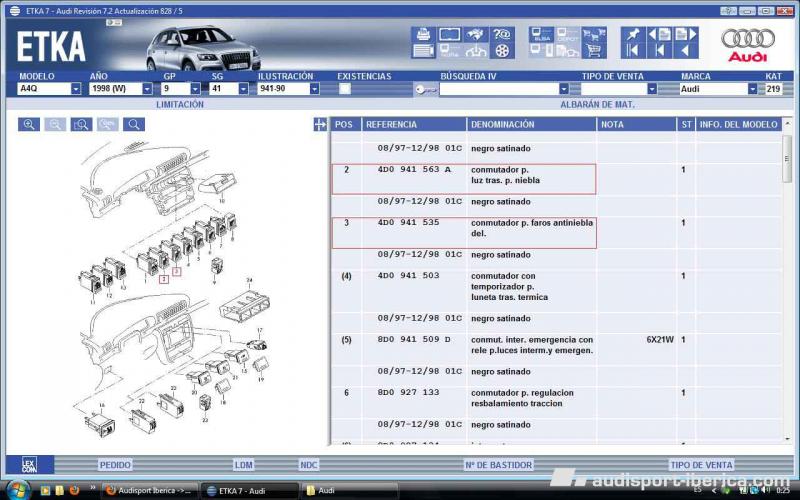
Task: Click the Firefox quick launch icon
Action: 74,490
